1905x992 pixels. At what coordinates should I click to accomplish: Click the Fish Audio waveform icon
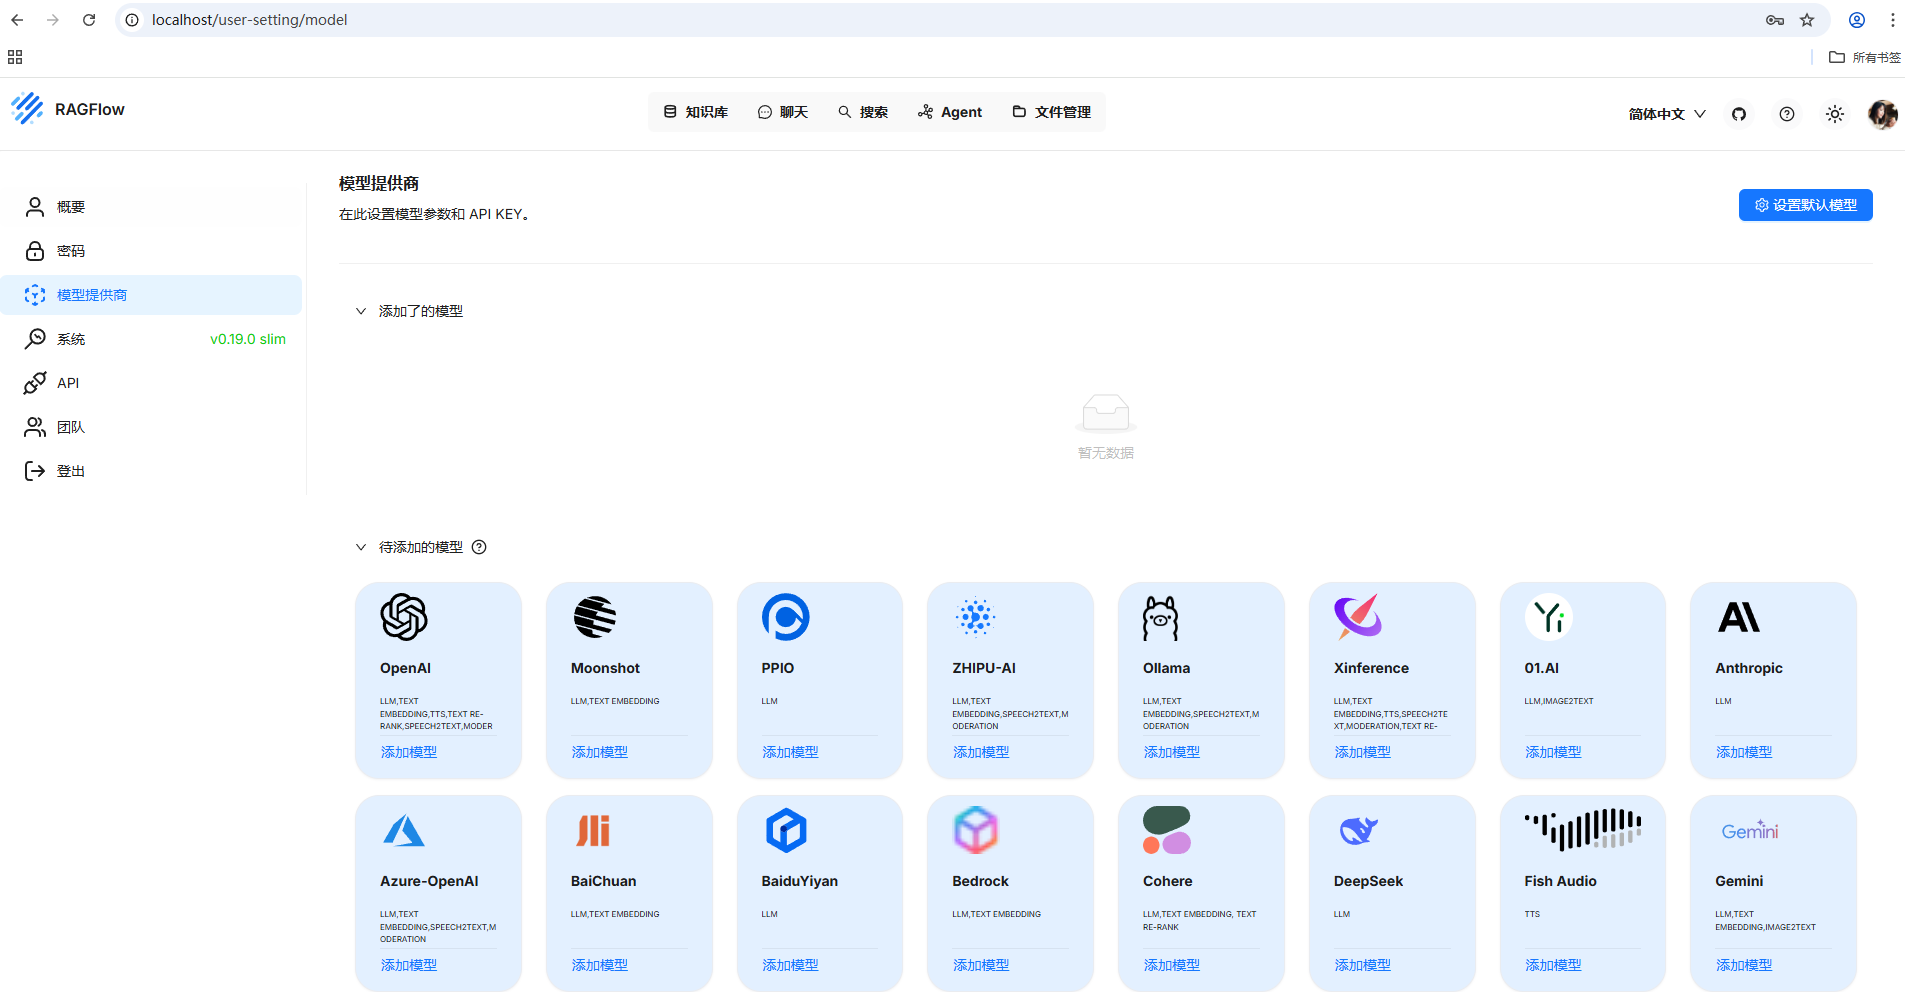pos(1583,830)
